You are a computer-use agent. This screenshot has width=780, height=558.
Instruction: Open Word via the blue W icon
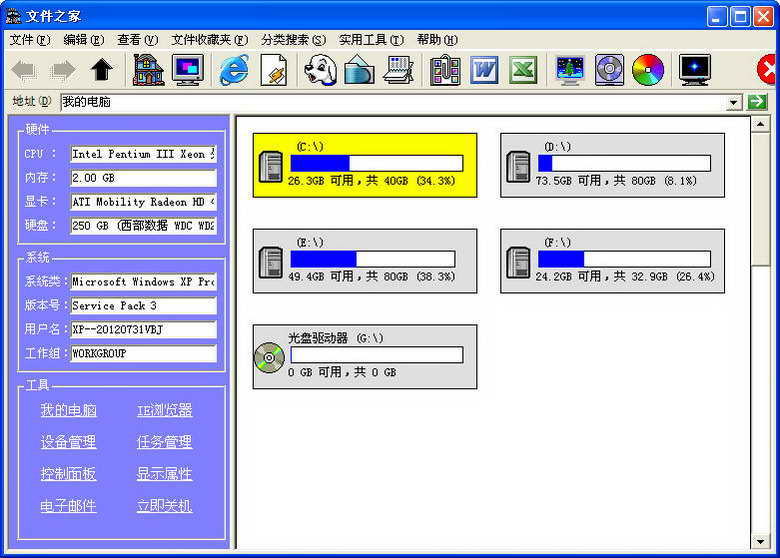point(484,70)
